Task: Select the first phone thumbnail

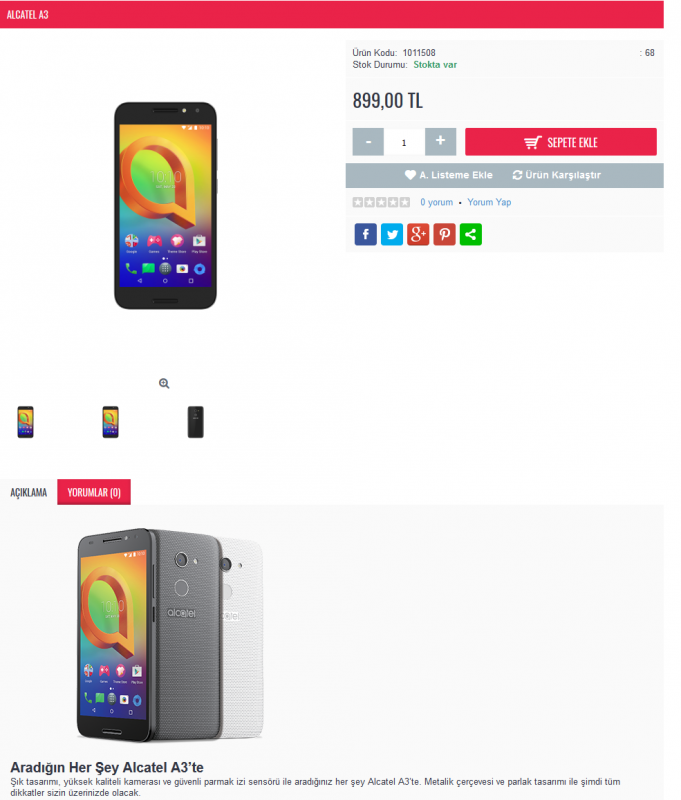Action: coord(26,422)
